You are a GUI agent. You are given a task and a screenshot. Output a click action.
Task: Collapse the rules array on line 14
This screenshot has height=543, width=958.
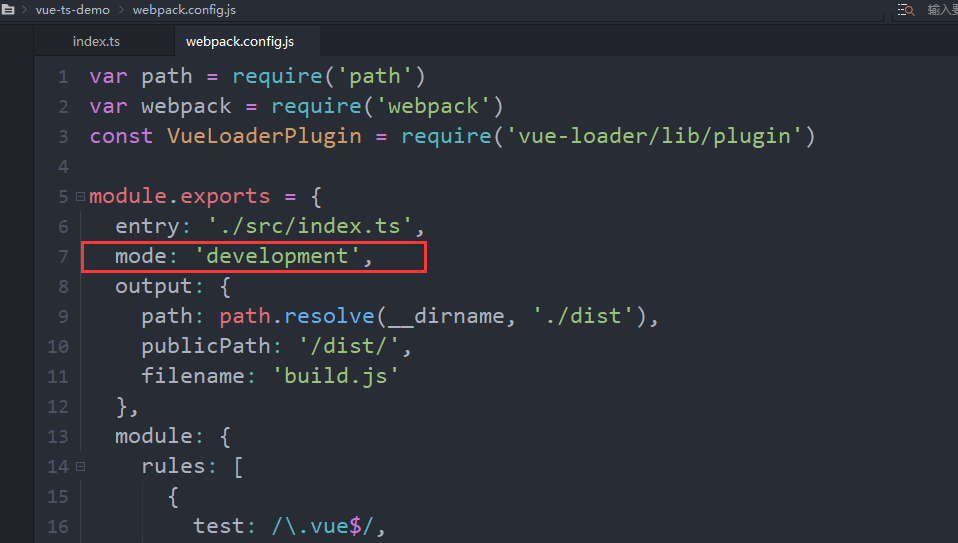80,467
